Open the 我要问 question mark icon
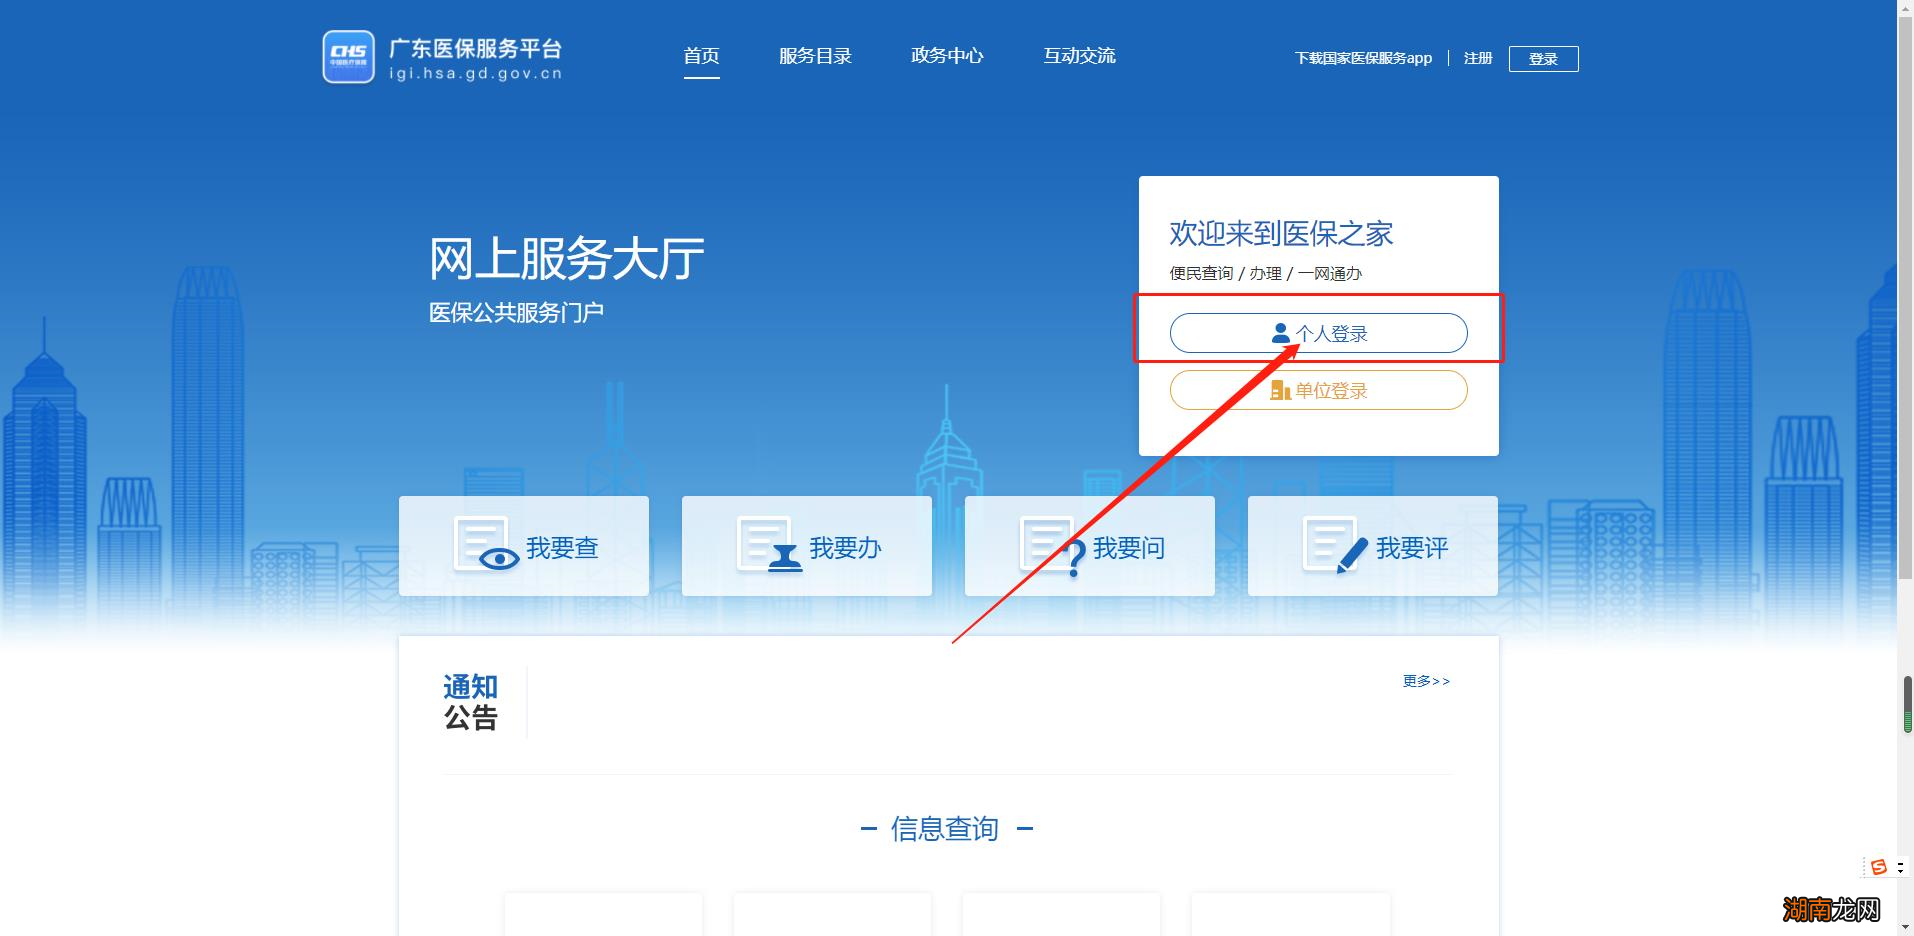 [x=1050, y=546]
